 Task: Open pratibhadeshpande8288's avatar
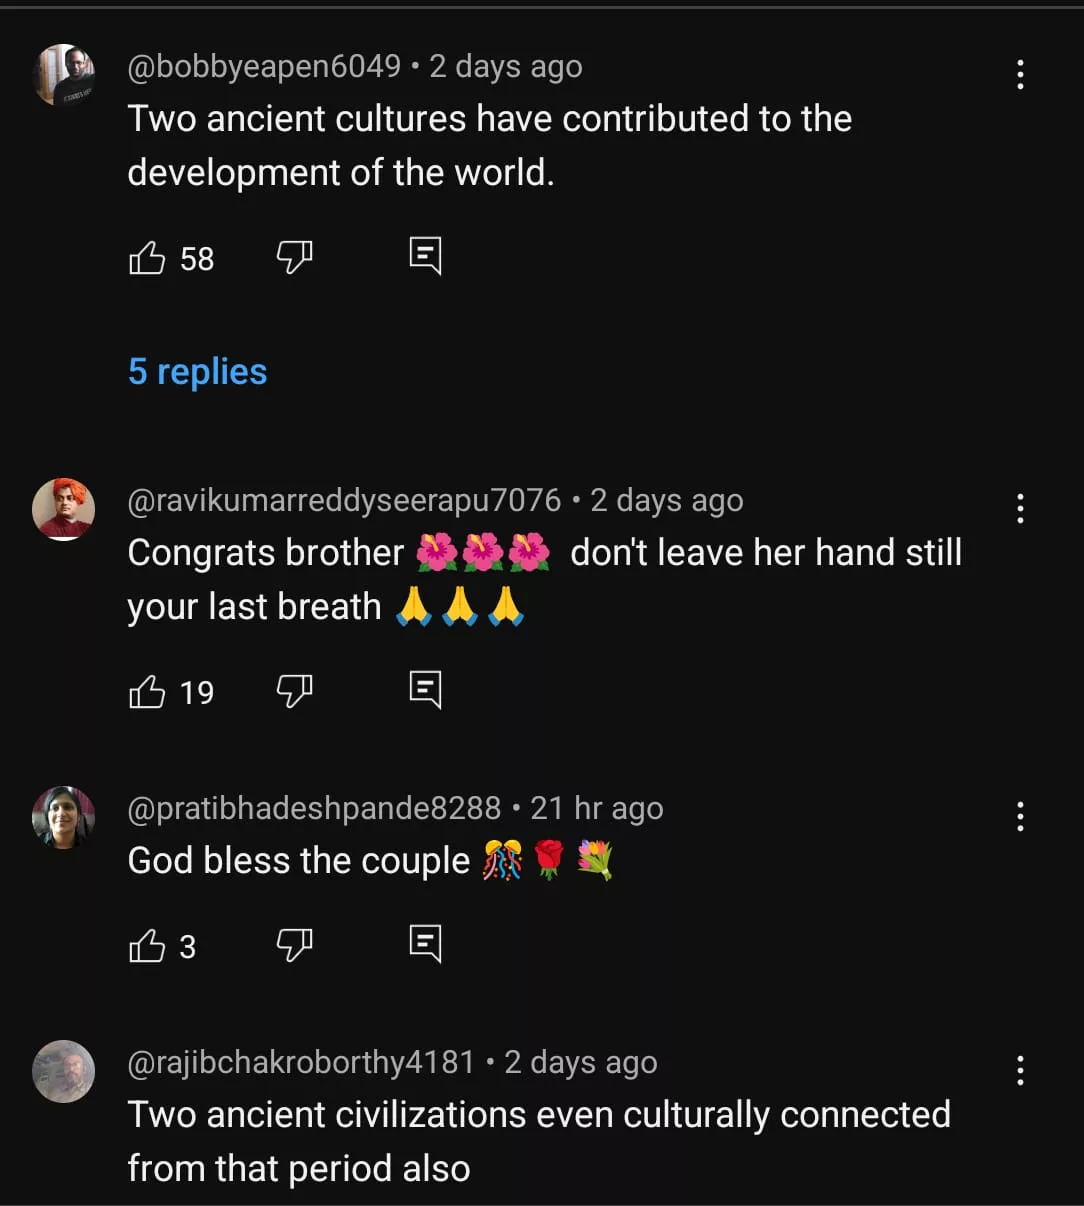tap(64, 817)
